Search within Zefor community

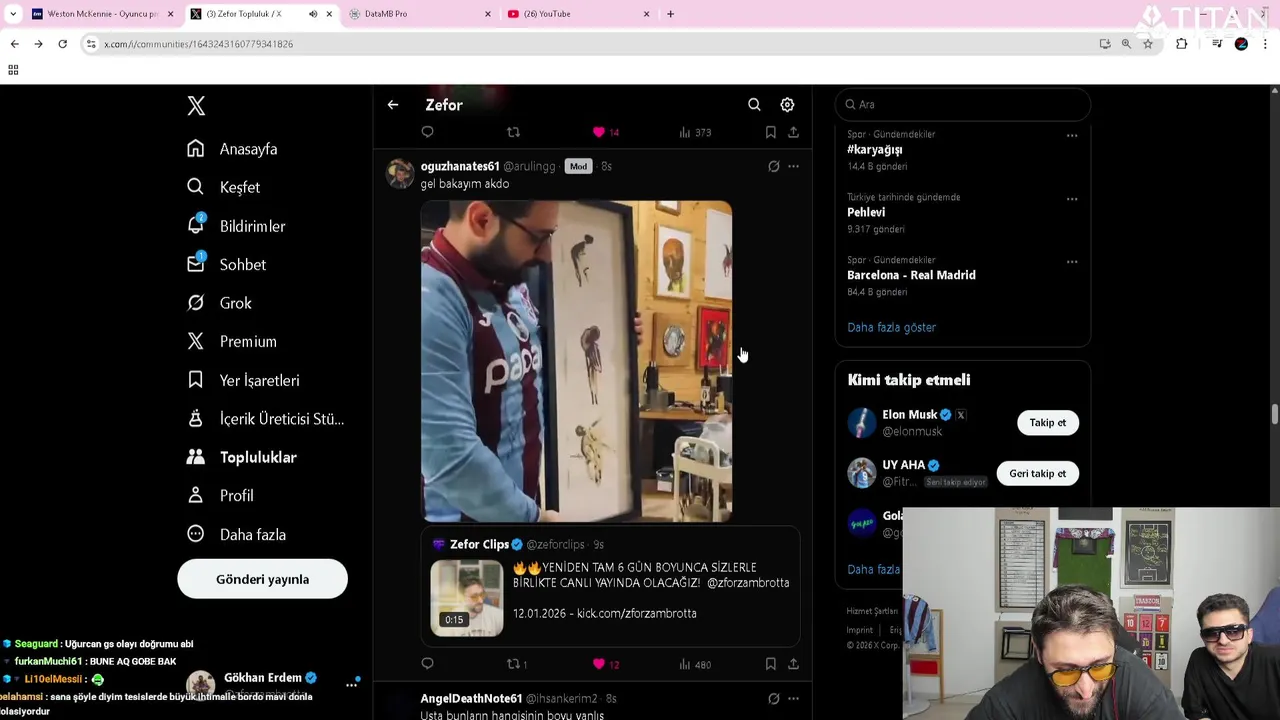[x=754, y=105]
